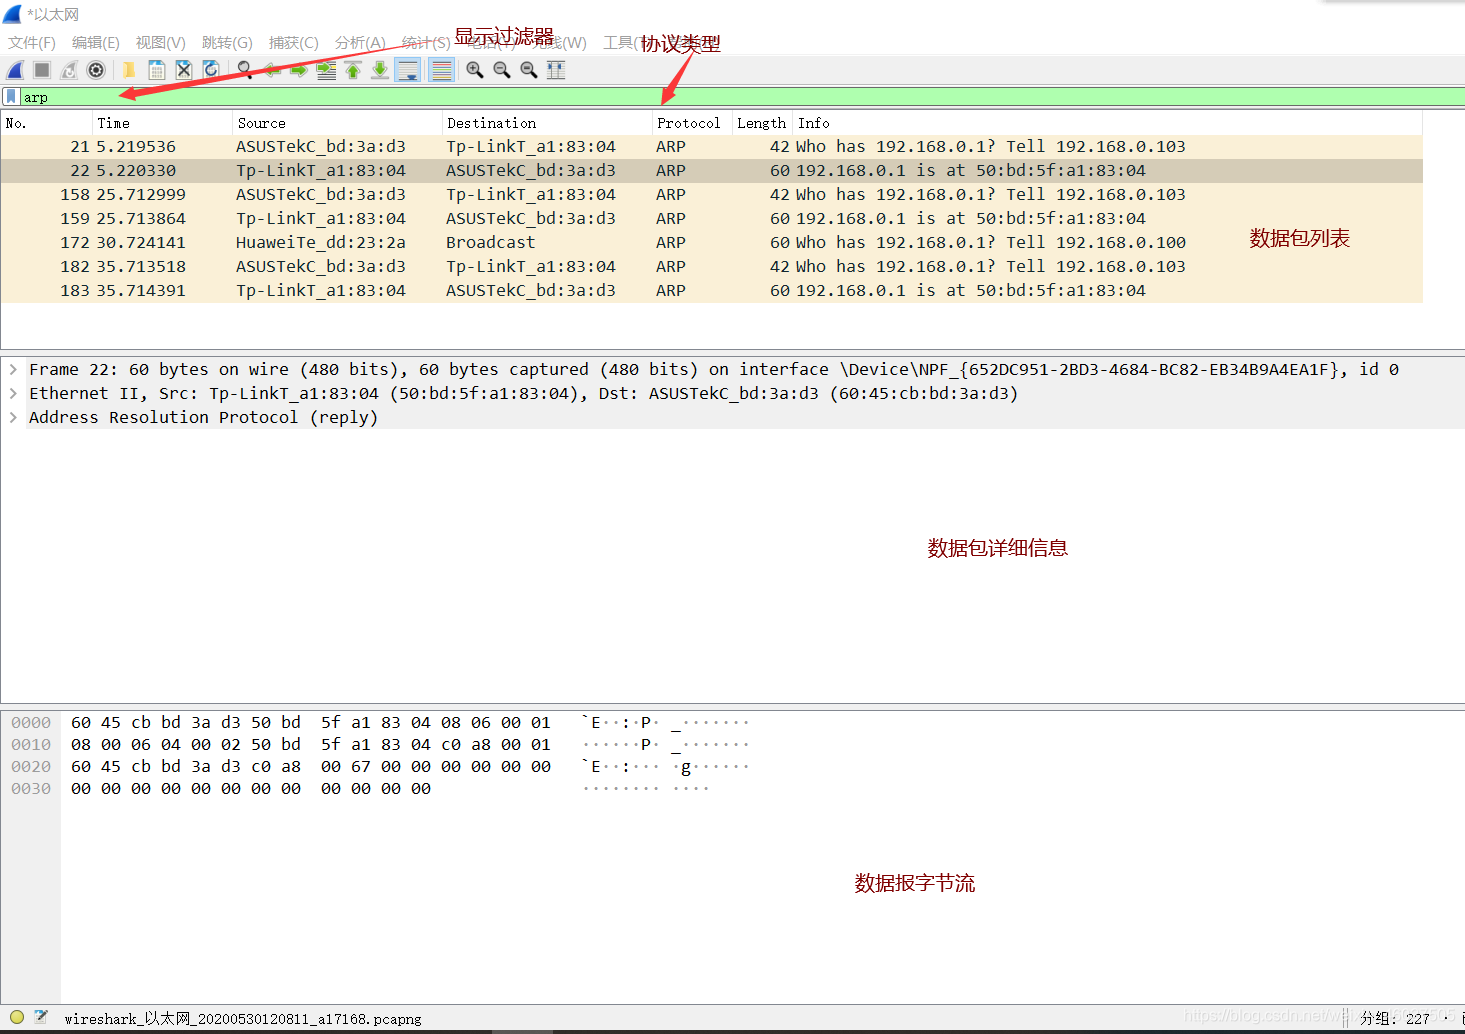The height and width of the screenshot is (1034, 1465).
Task: Open the 文件(F) menu
Action: click(x=32, y=43)
